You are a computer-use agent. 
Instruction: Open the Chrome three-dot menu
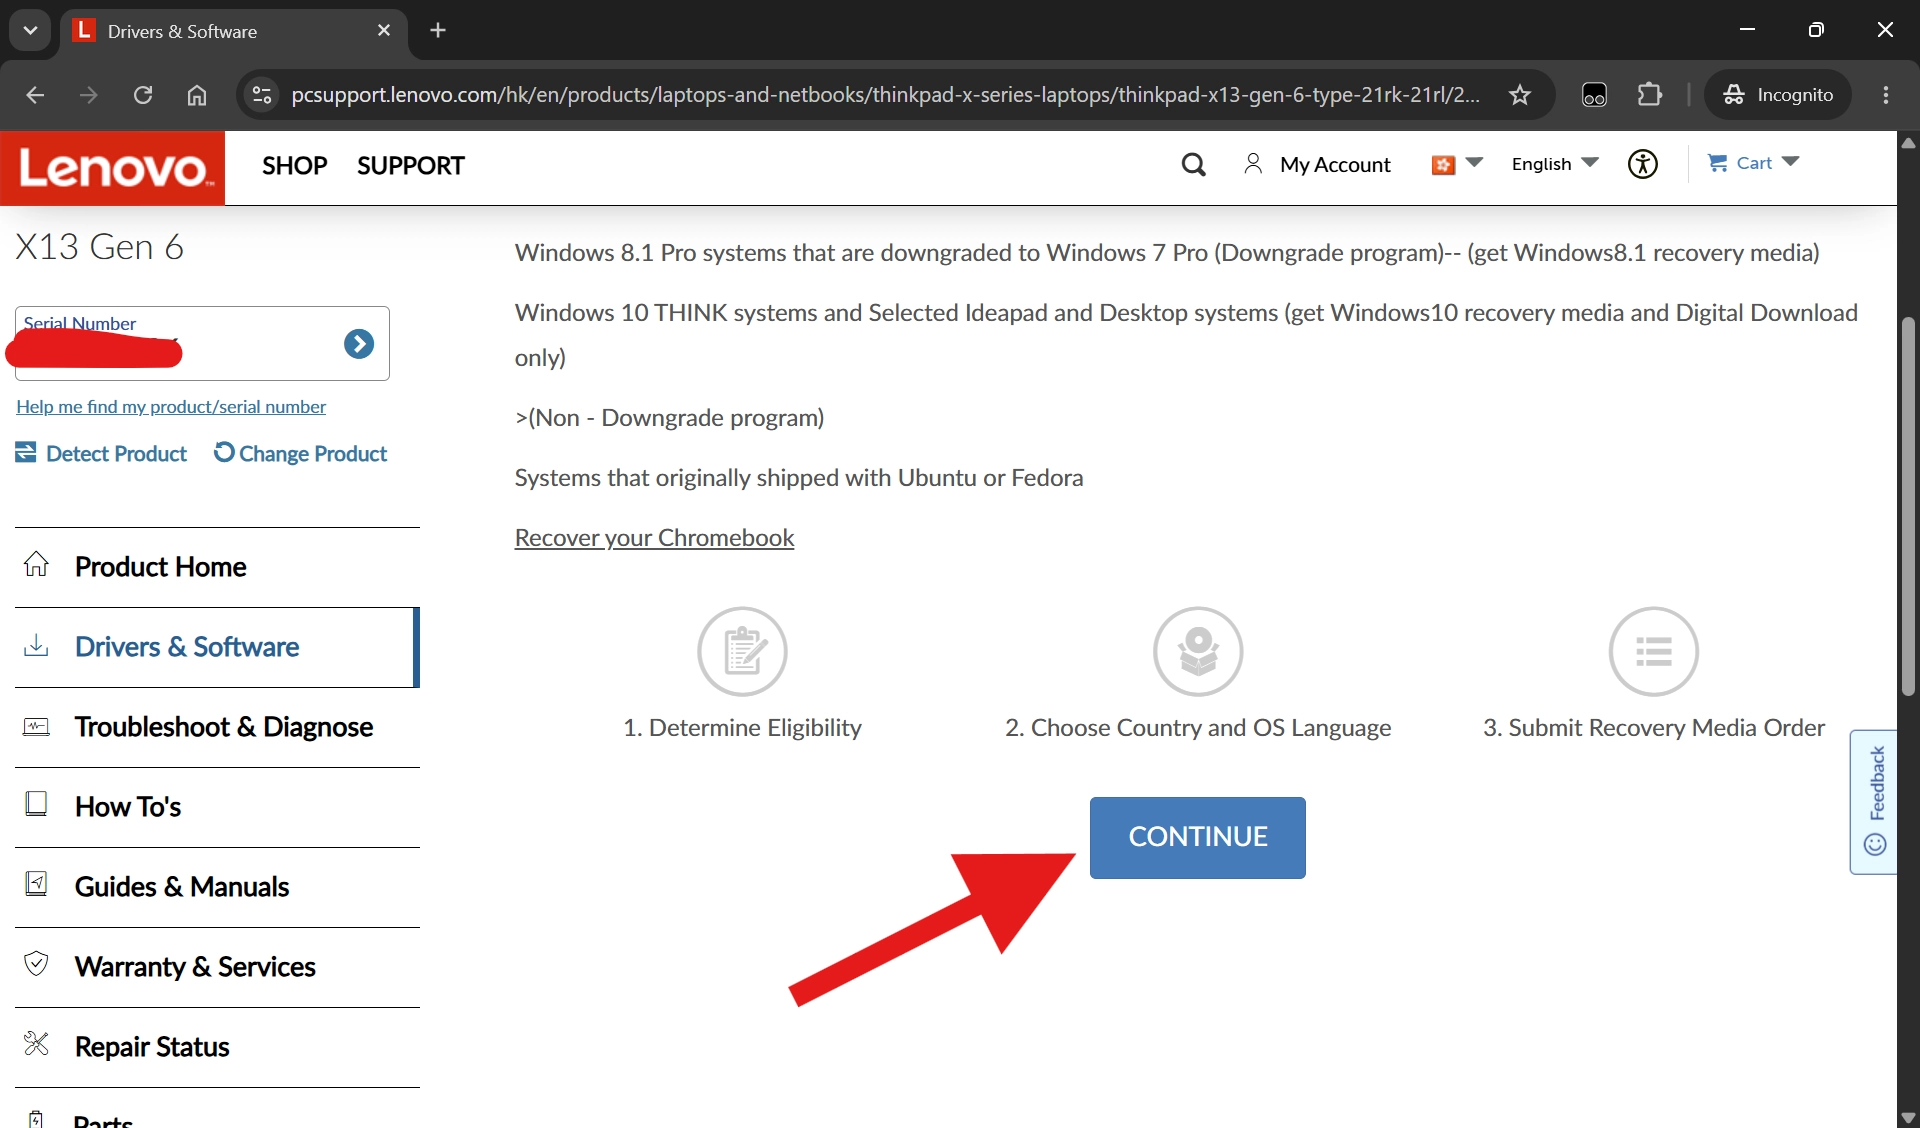1886,95
